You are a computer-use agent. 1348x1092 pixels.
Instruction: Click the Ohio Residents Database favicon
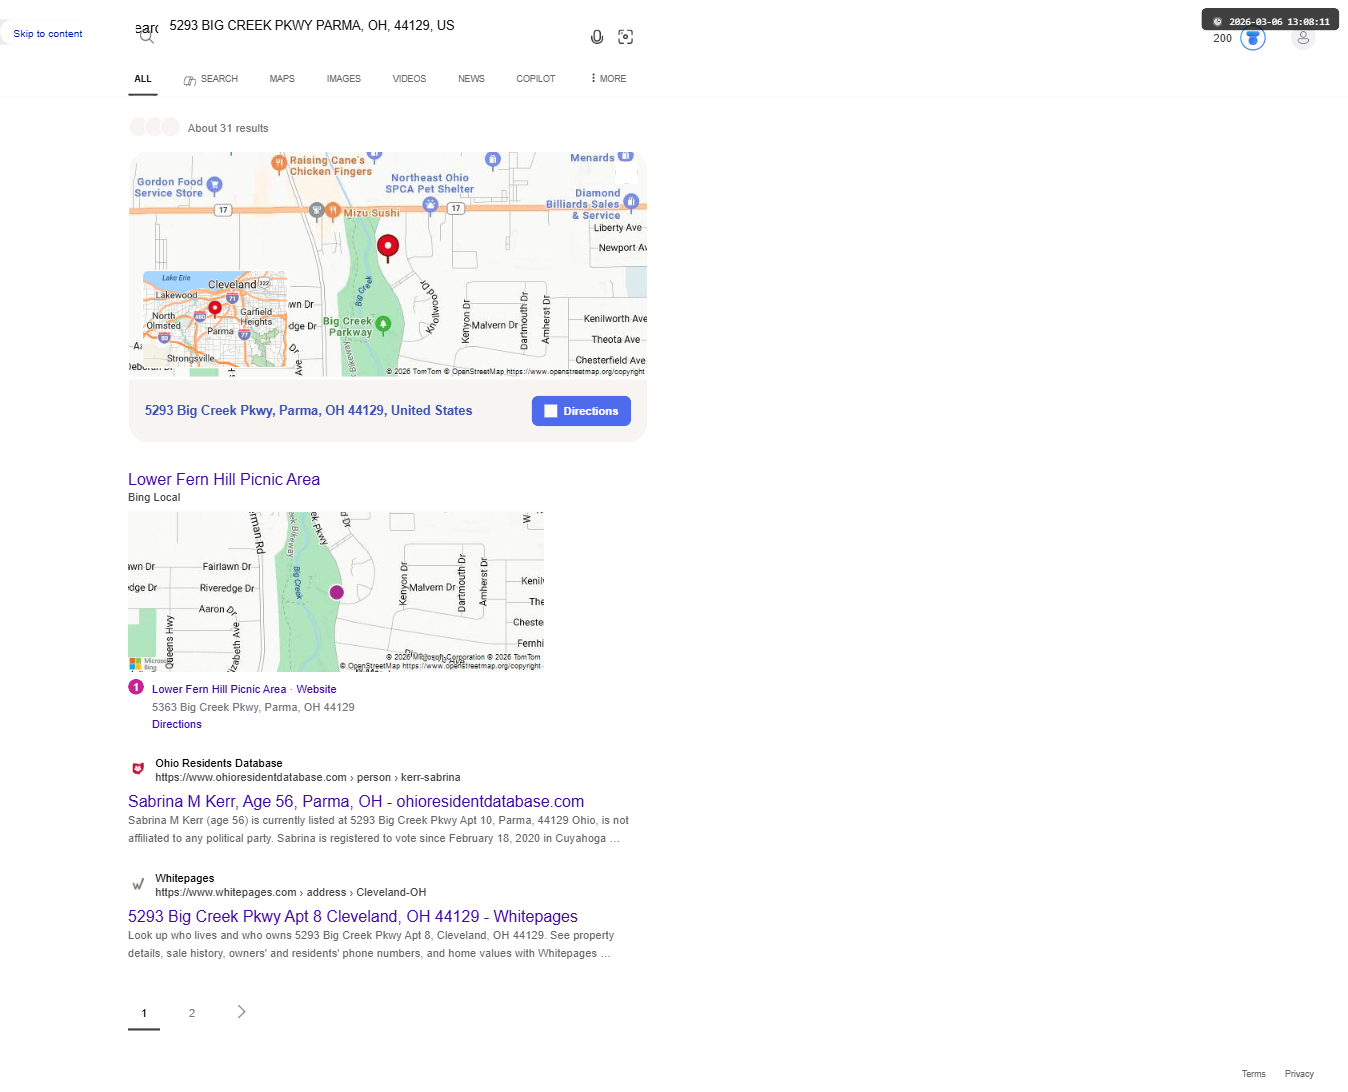(138, 769)
